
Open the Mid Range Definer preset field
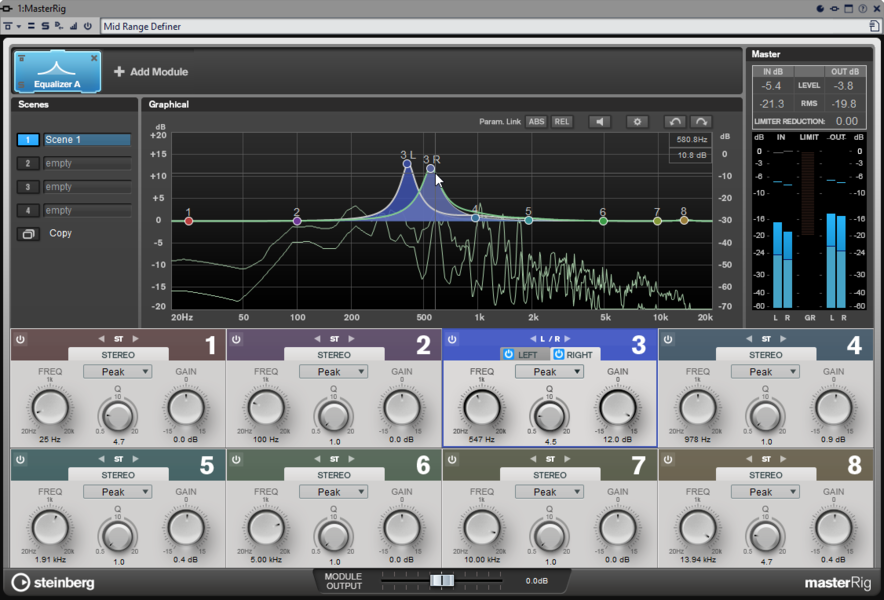pyautogui.click(x=484, y=27)
